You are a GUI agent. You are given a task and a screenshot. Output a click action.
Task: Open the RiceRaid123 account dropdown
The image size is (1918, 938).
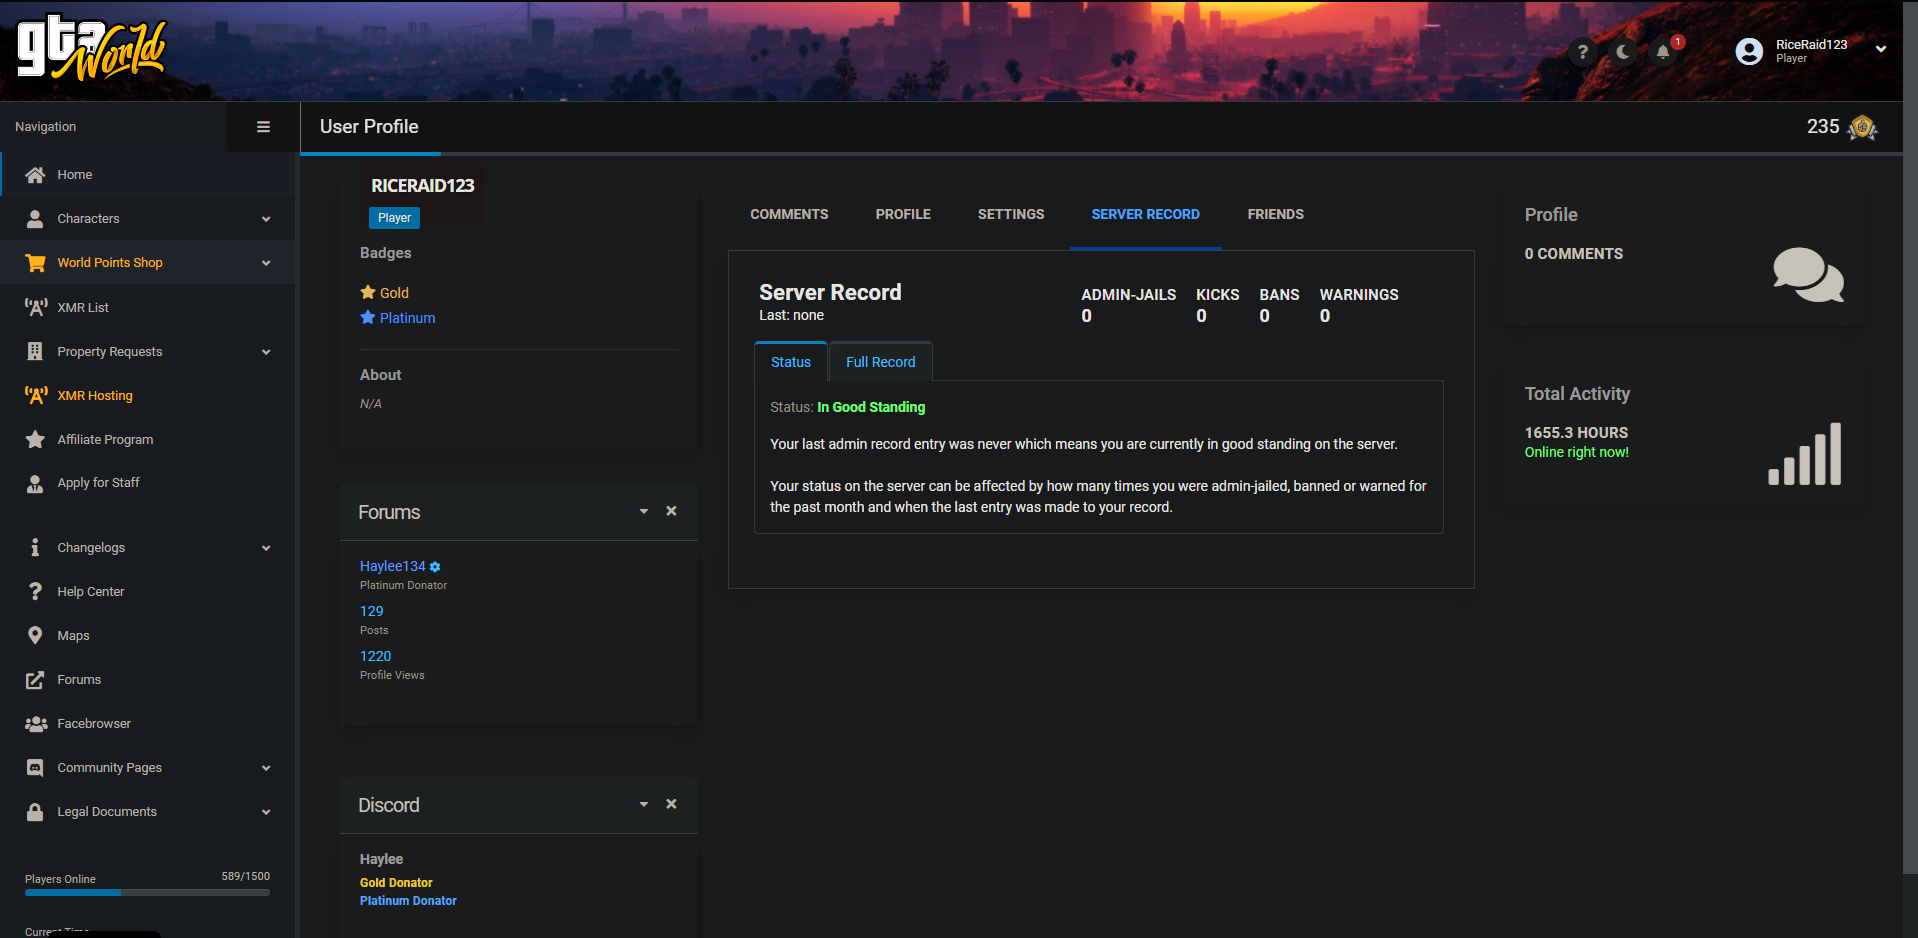(1880, 49)
